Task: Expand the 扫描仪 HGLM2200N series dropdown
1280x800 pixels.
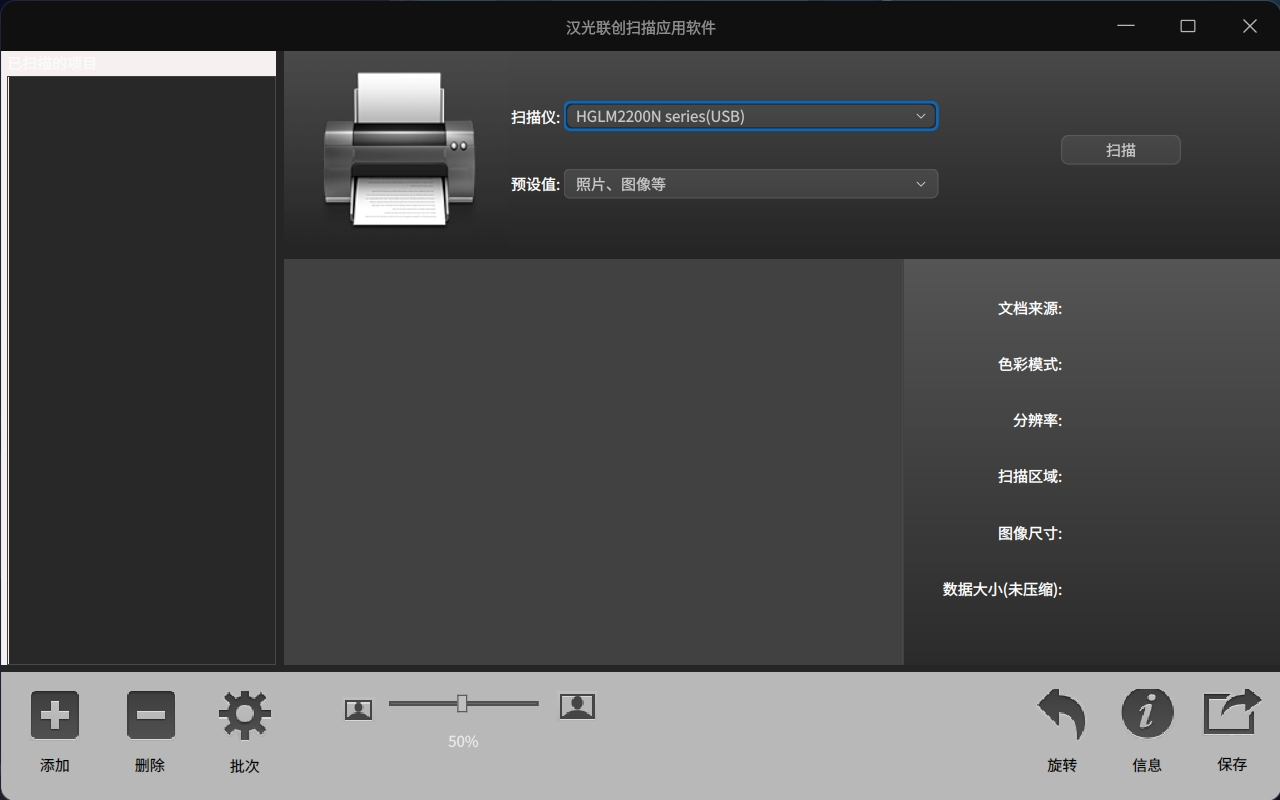Action: [x=750, y=116]
